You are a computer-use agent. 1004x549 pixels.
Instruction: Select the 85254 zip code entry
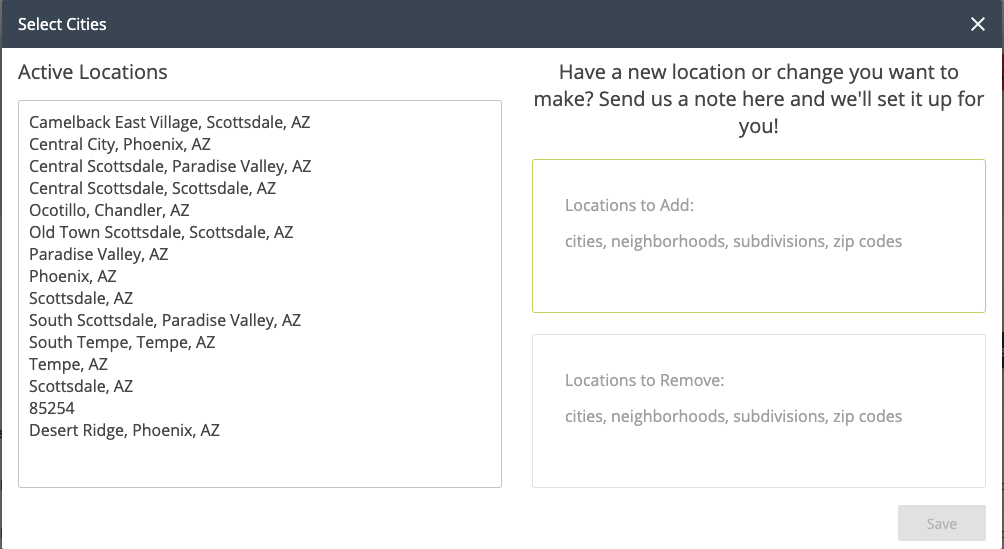(x=52, y=408)
